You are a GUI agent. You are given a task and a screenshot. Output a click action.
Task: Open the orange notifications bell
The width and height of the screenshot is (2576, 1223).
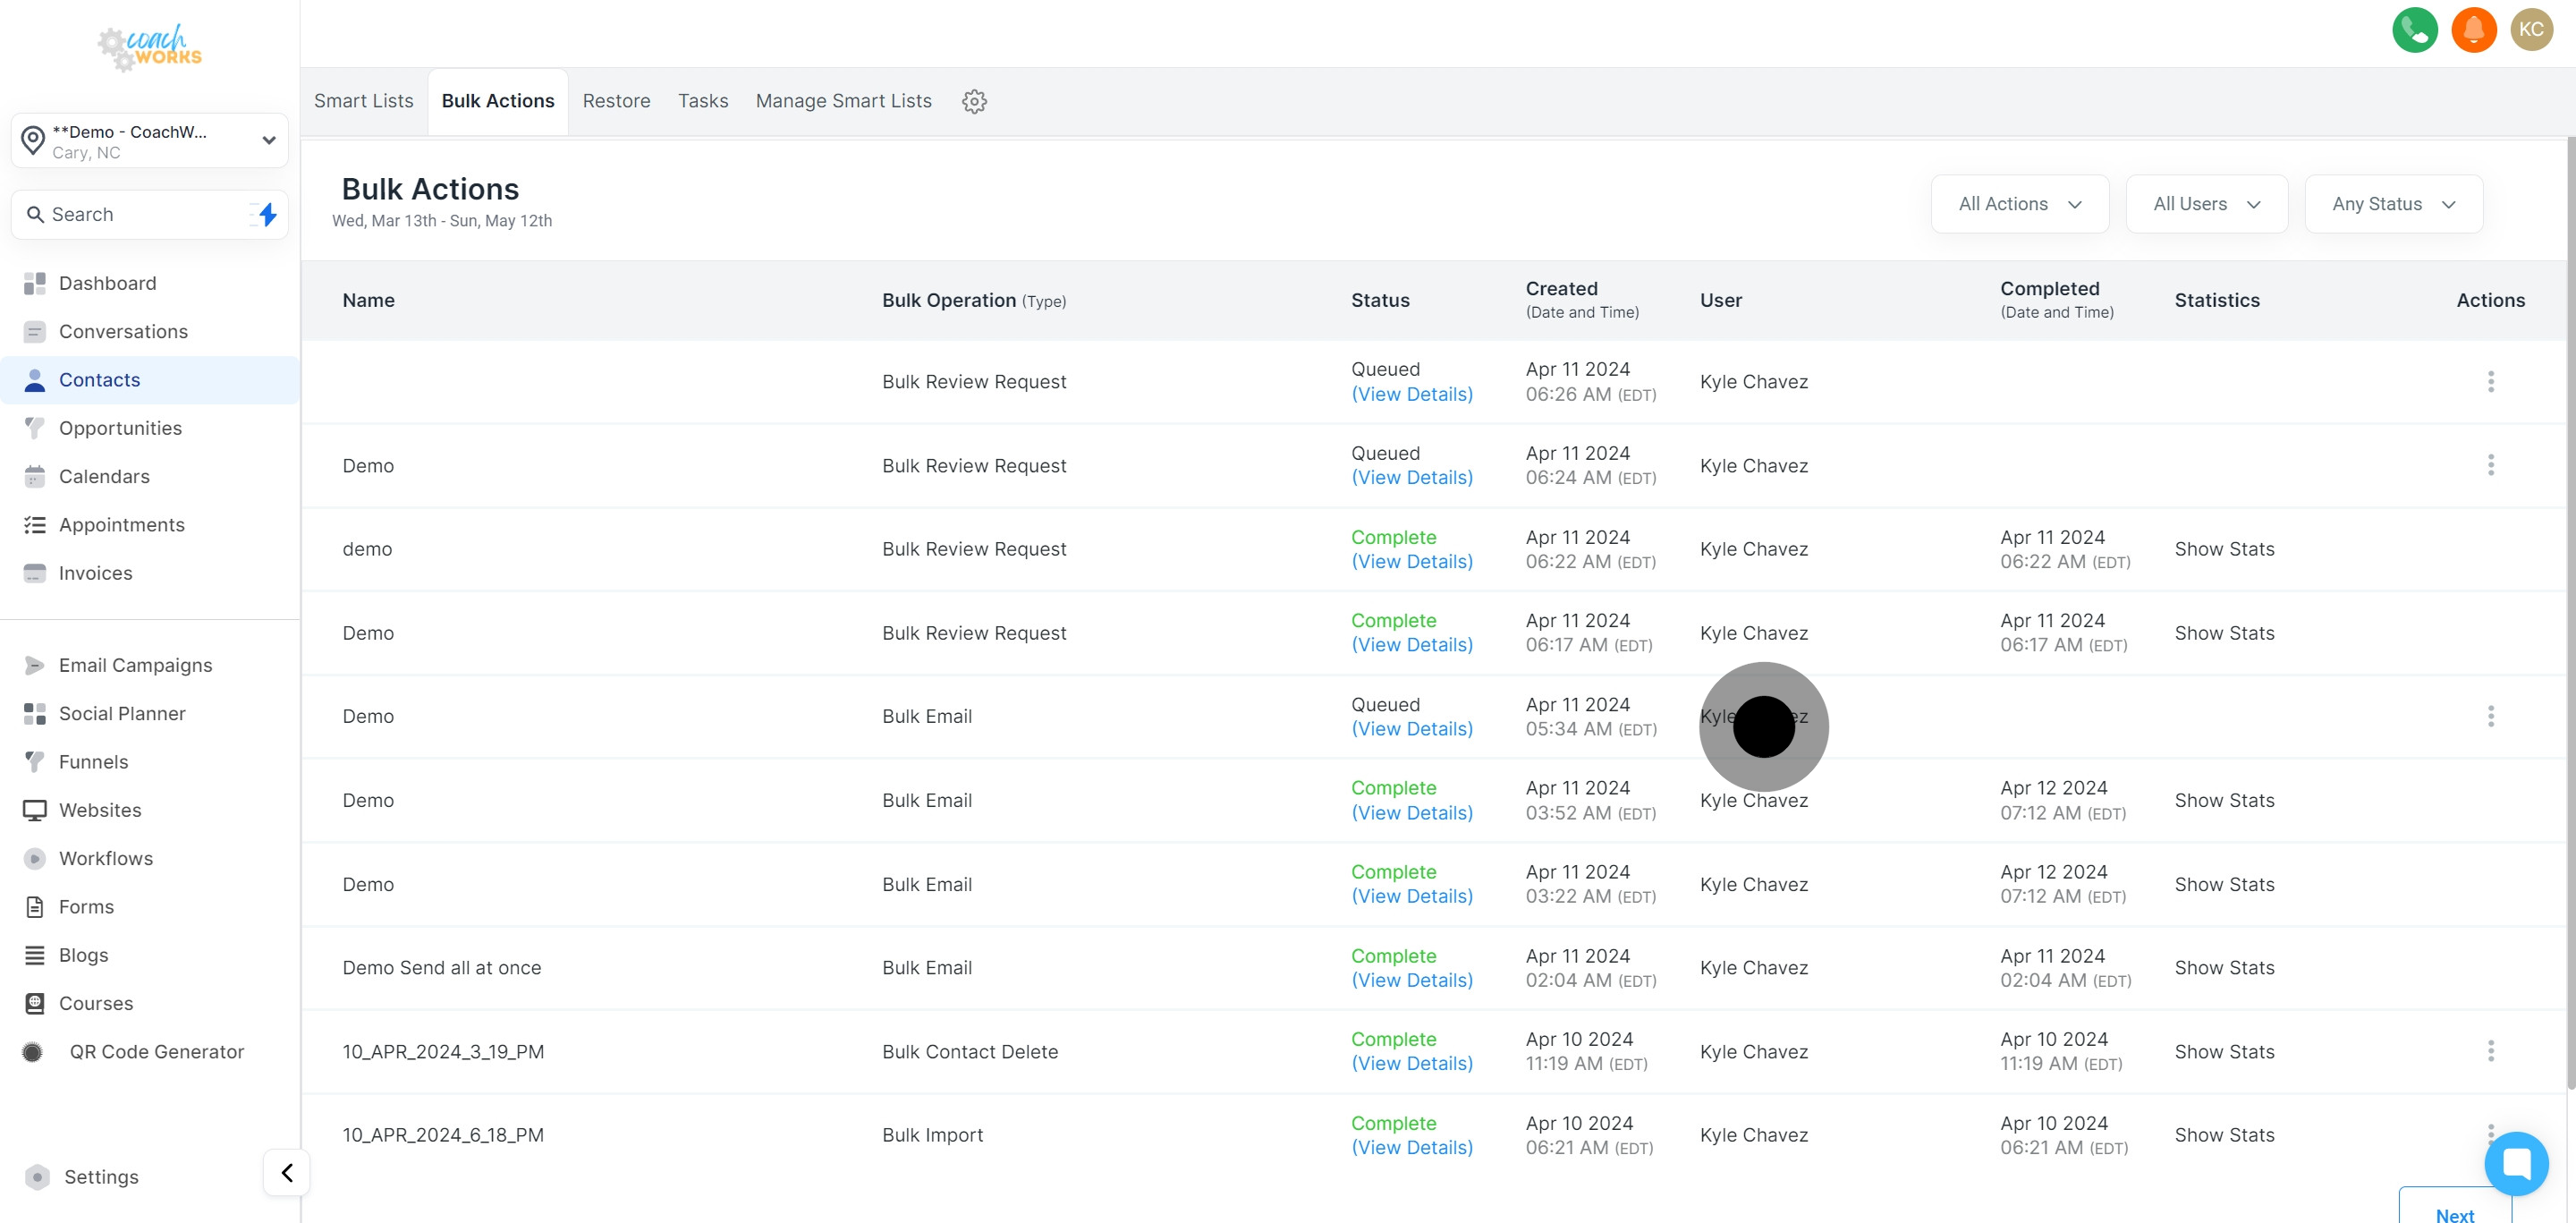(2473, 29)
